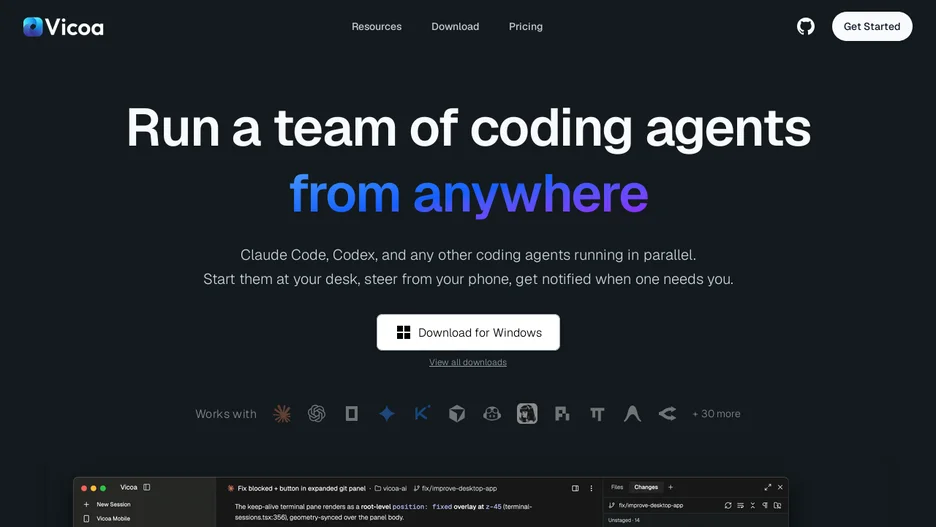Open the GitHub repository icon
The height and width of the screenshot is (527, 936).
(x=805, y=26)
